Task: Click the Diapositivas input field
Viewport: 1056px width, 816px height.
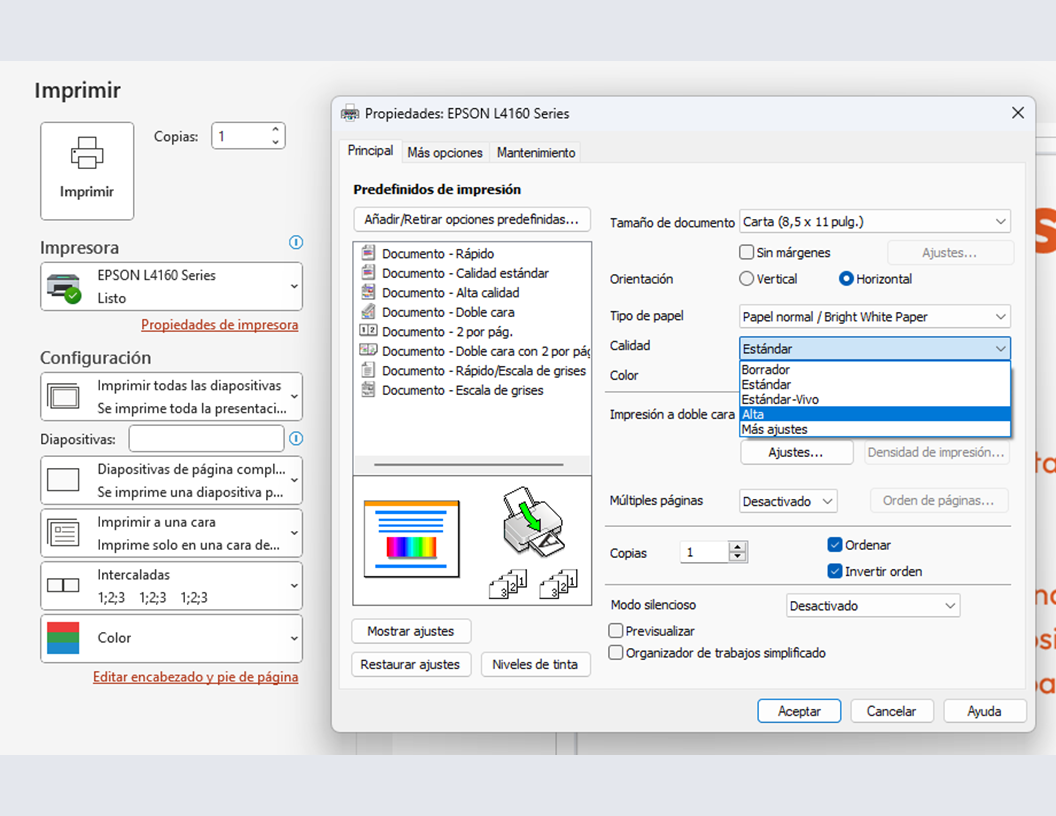Action: point(206,439)
